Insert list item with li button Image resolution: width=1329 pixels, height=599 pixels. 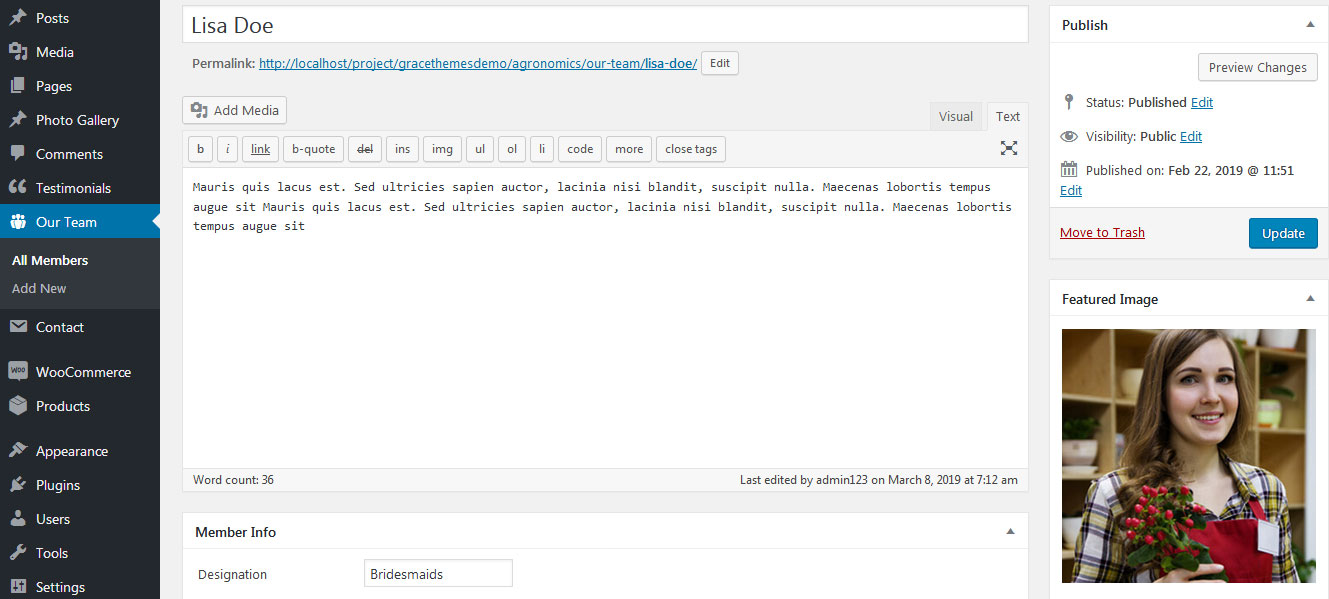pos(542,149)
